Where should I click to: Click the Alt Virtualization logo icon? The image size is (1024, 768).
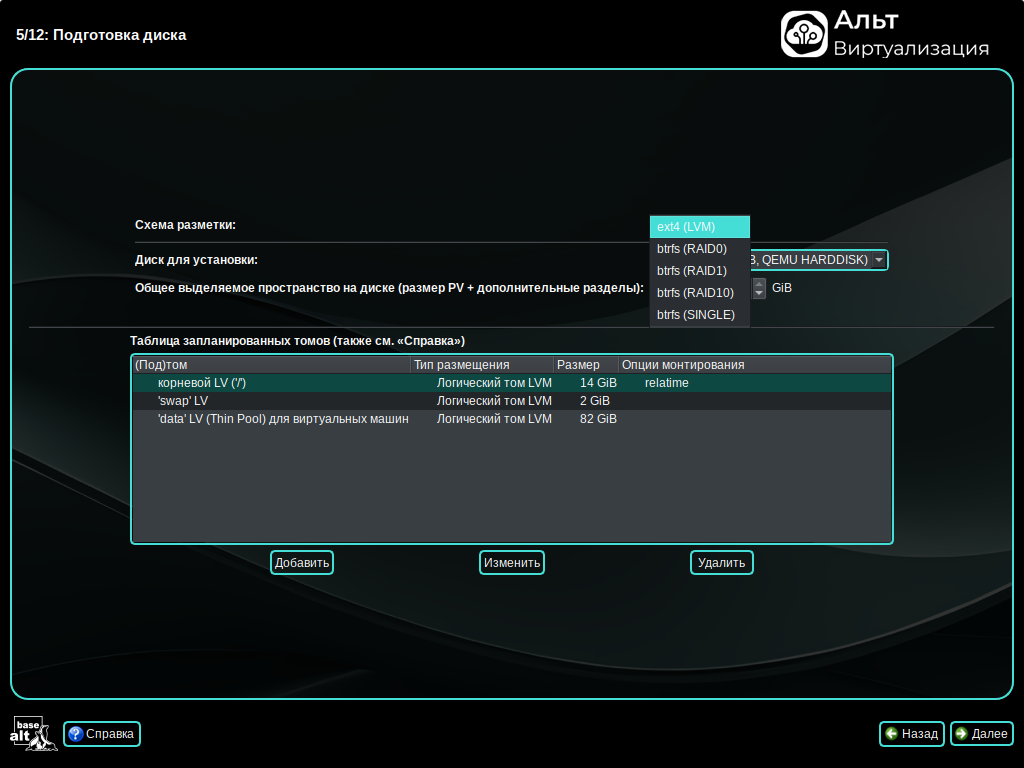tap(803, 34)
